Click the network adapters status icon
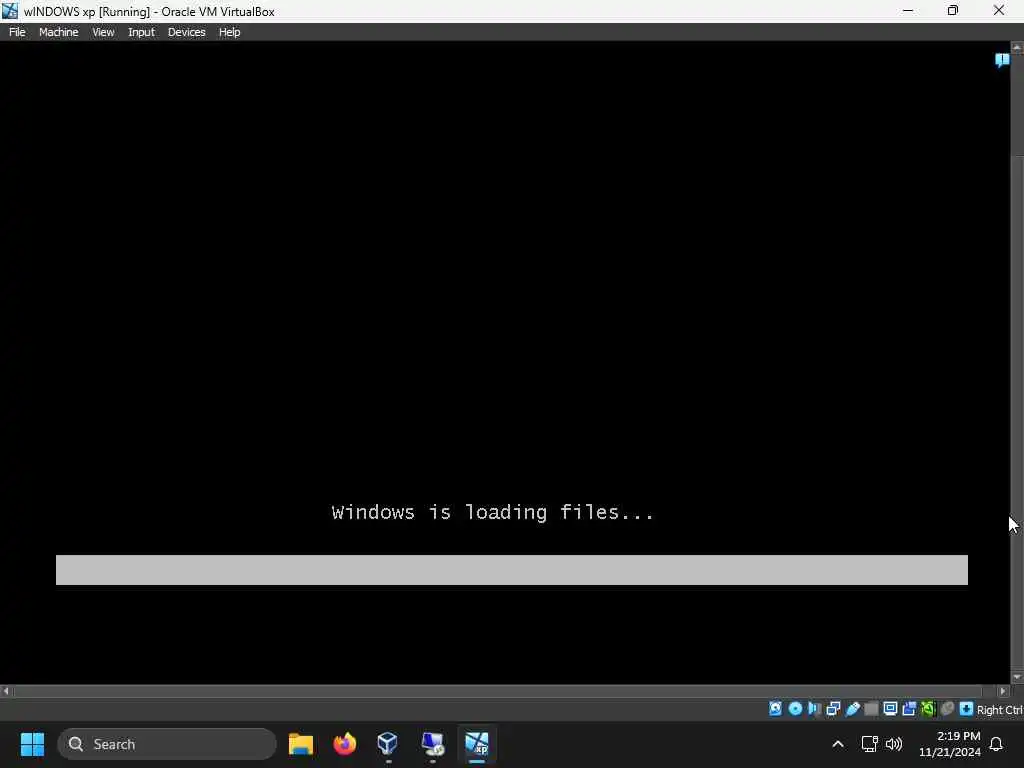This screenshot has height=768, width=1024. point(833,709)
